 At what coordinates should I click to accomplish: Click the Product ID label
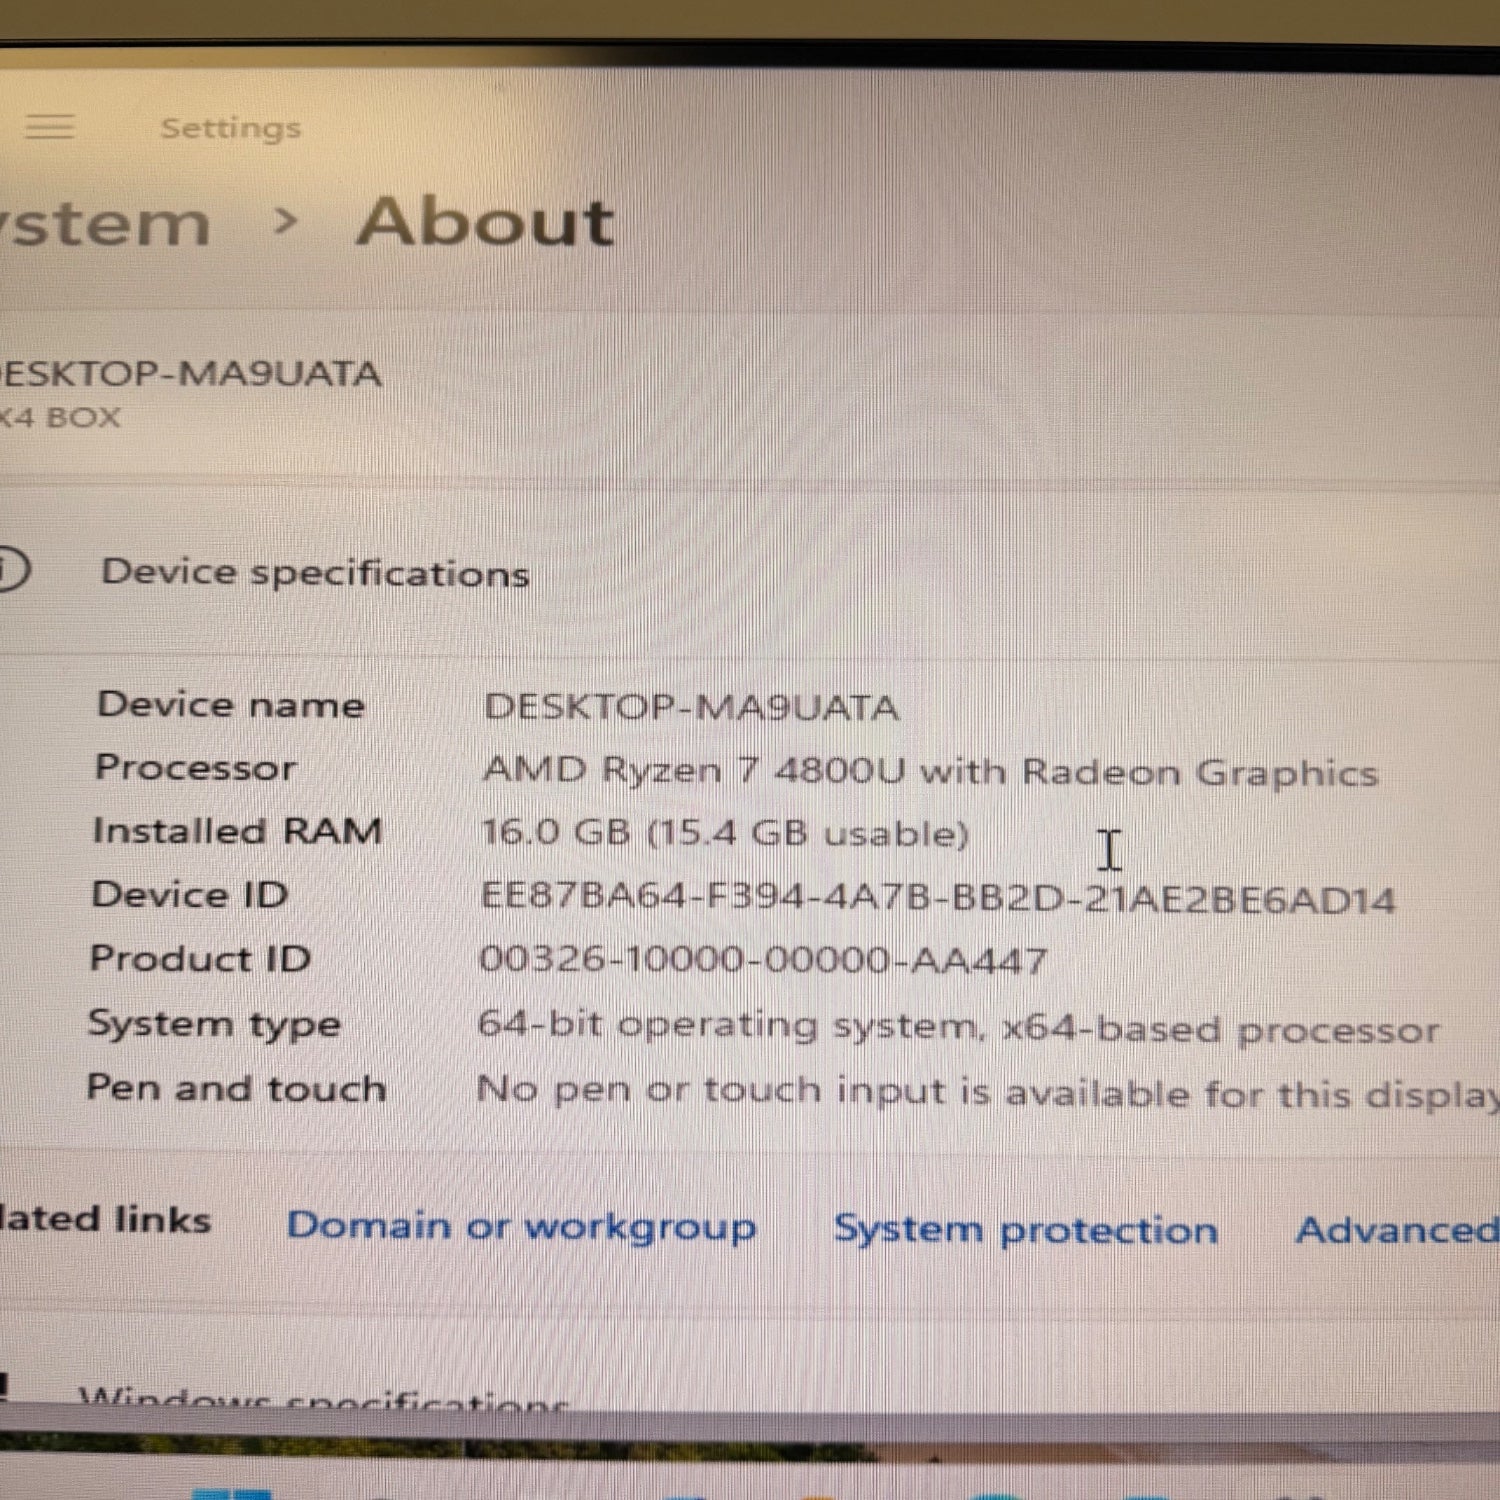pyautogui.click(x=200, y=959)
